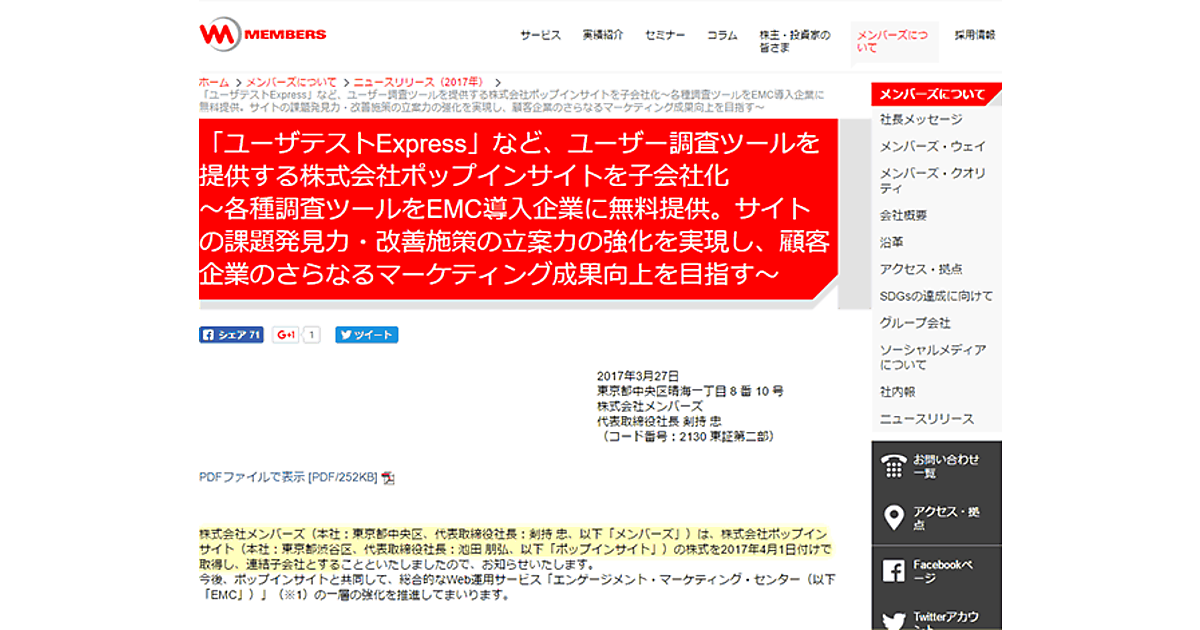Viewport: 1200px width, 630px height.
Task: Open グループ会社 in sidebar
Action: tap(915, 323)
